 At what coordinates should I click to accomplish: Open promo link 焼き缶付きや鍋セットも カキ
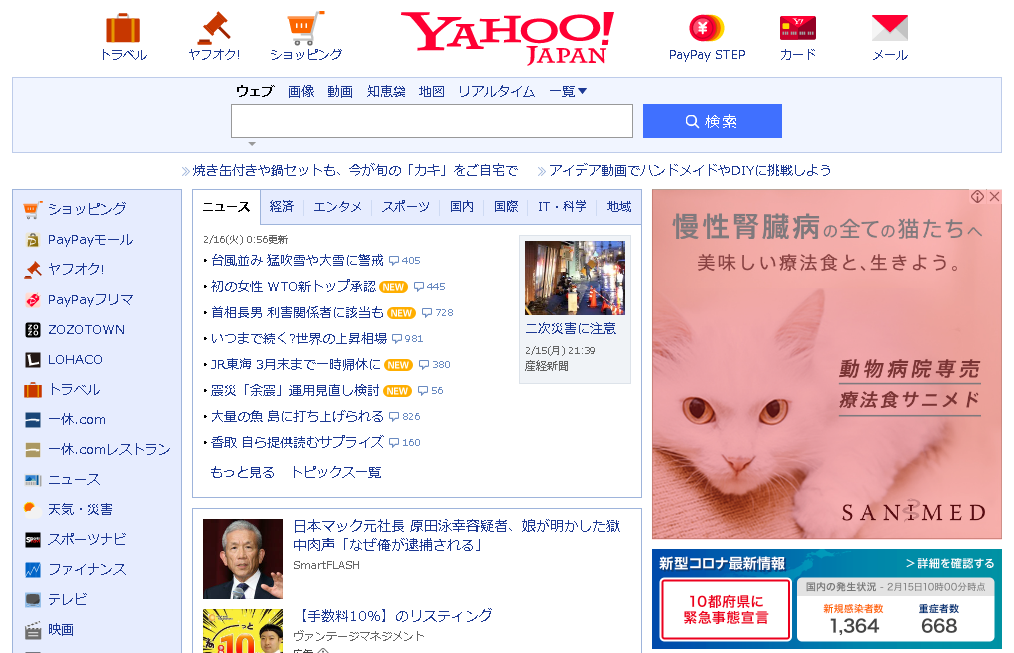tap(355, 171)
